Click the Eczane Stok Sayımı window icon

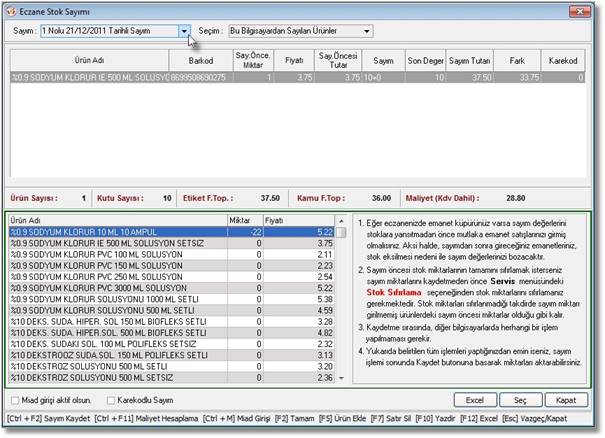tap(12, 10)
